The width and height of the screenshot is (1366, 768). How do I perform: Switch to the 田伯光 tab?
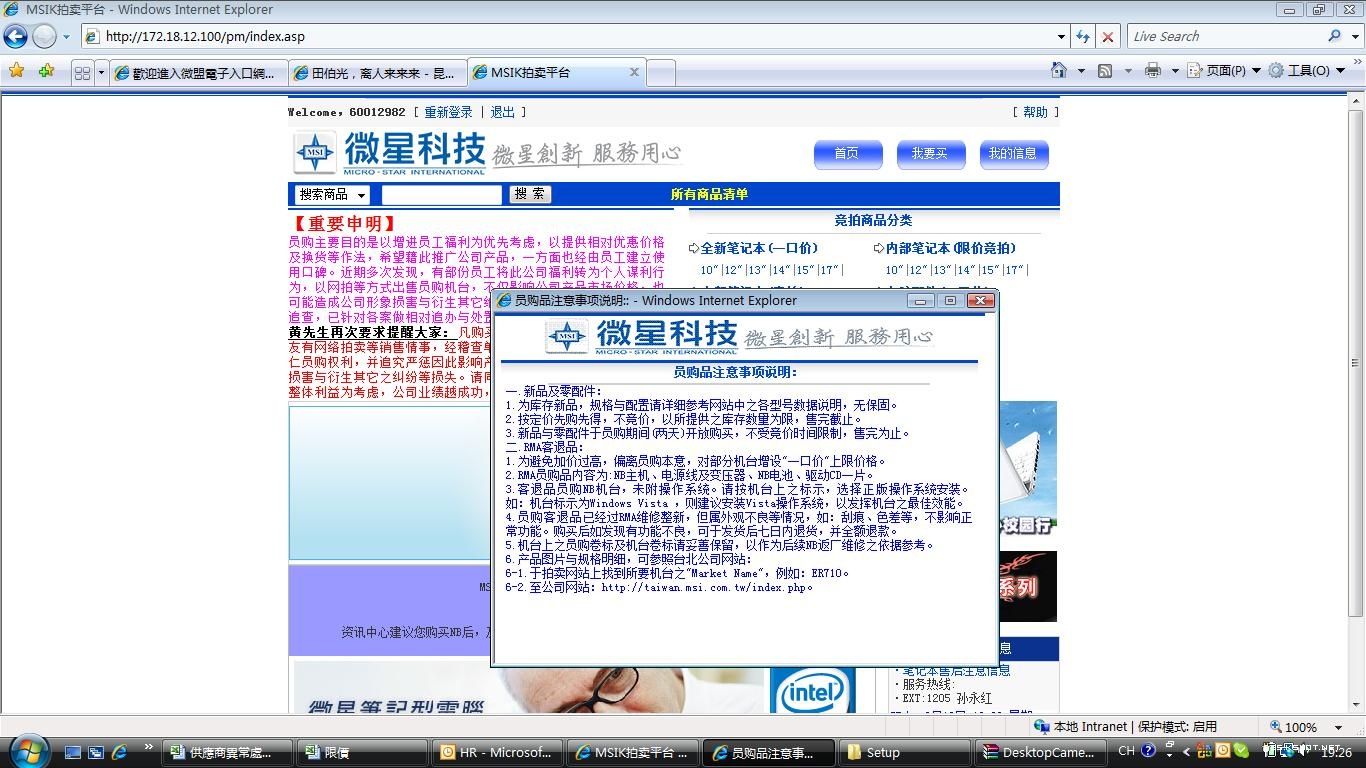click(x=376, y=73)
